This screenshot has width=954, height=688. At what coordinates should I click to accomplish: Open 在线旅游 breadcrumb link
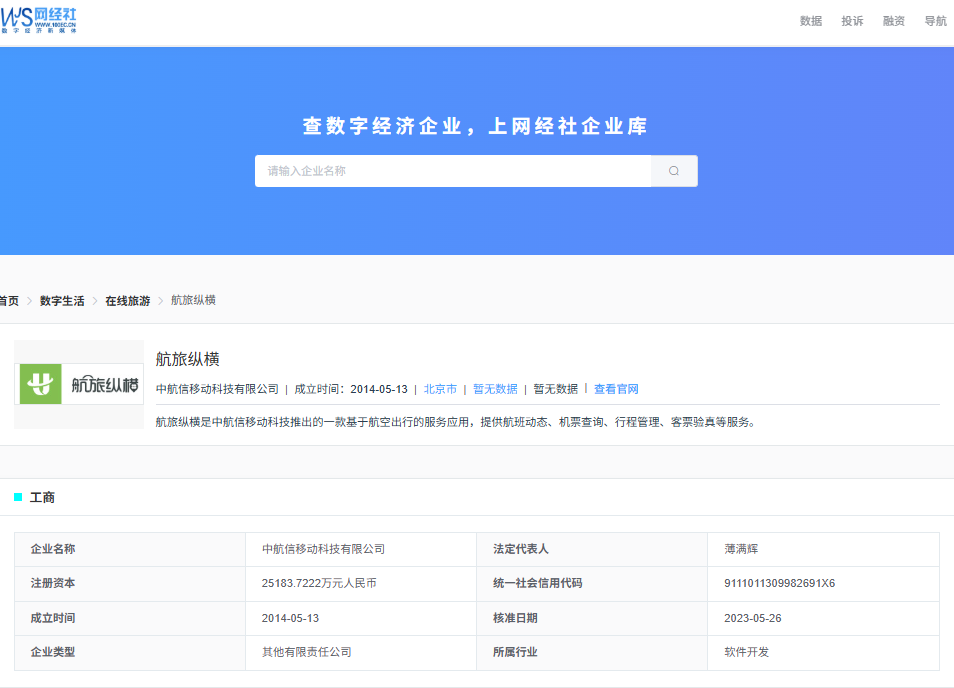[x=128, y=301]
